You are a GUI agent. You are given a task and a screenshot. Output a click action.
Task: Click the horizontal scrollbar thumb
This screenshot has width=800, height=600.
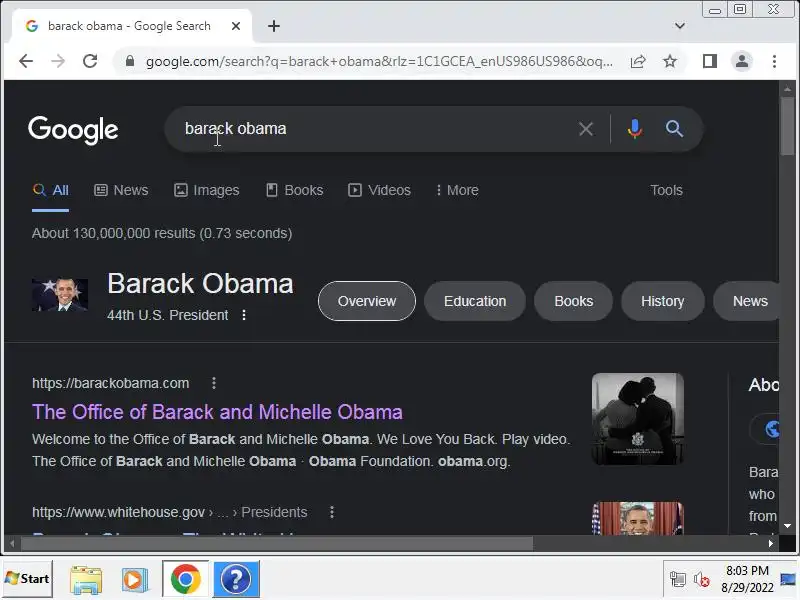(277, 543)
